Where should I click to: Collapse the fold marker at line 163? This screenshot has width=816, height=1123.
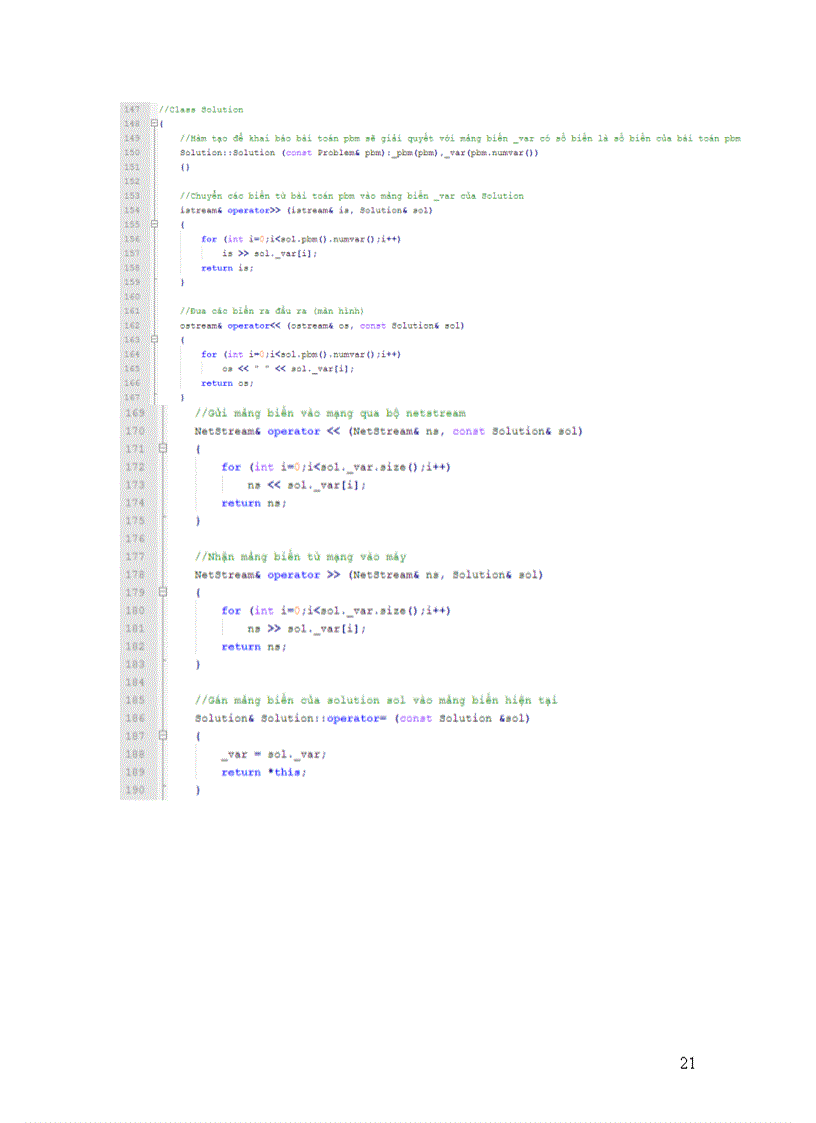(154, 340)
